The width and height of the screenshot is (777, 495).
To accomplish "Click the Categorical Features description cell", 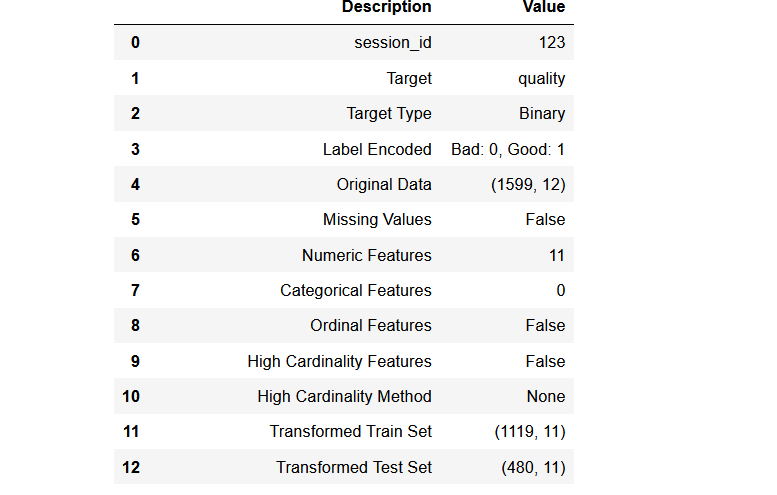I will click(356, 290).
